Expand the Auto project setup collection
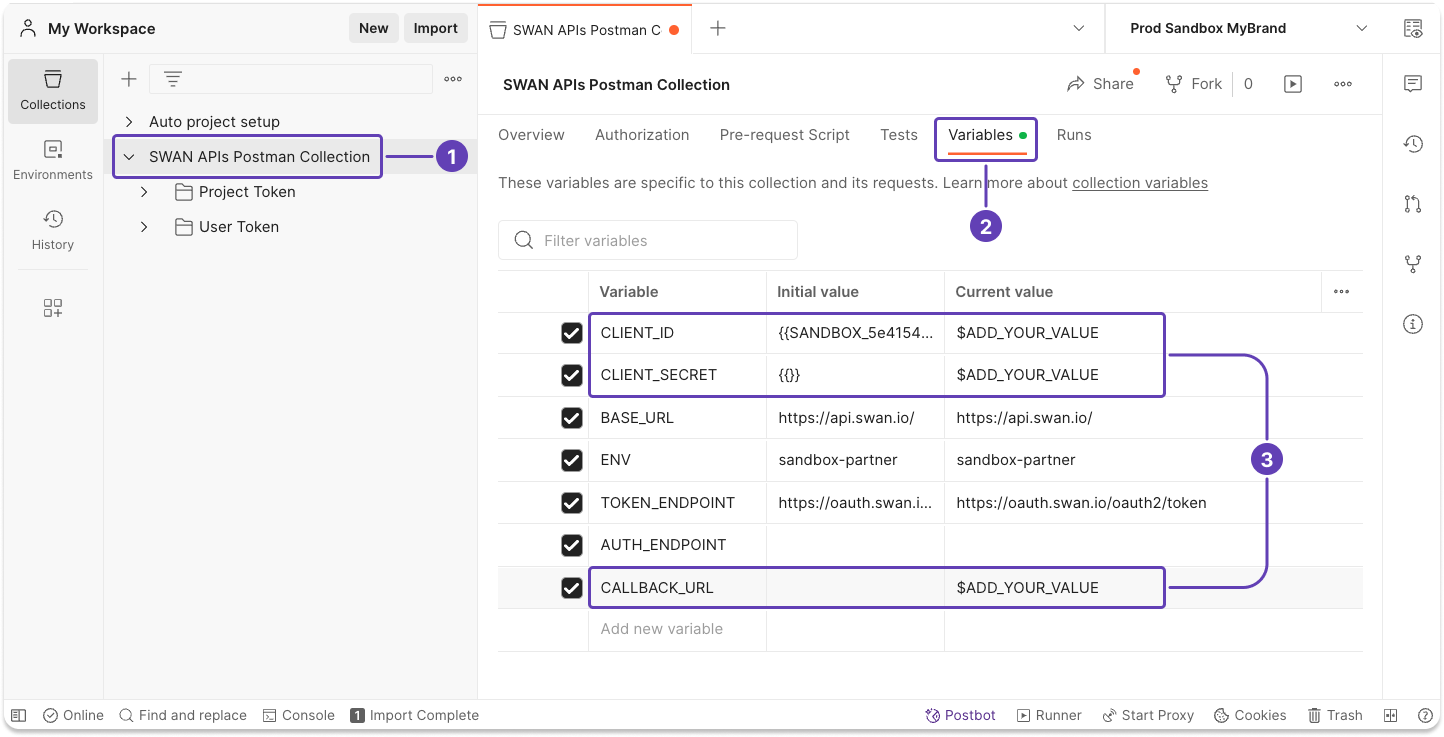Viewport: 1444px width, 737px height. pyautogui.click(x=129, y=122)
